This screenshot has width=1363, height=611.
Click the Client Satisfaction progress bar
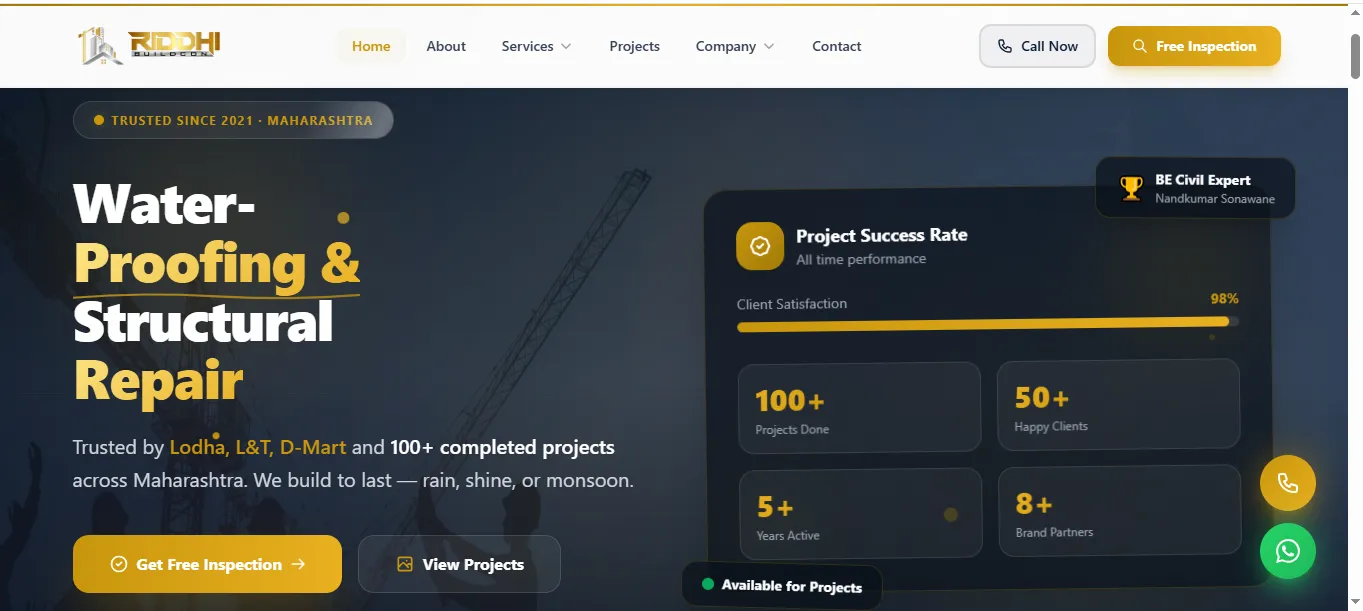(988, 322)
